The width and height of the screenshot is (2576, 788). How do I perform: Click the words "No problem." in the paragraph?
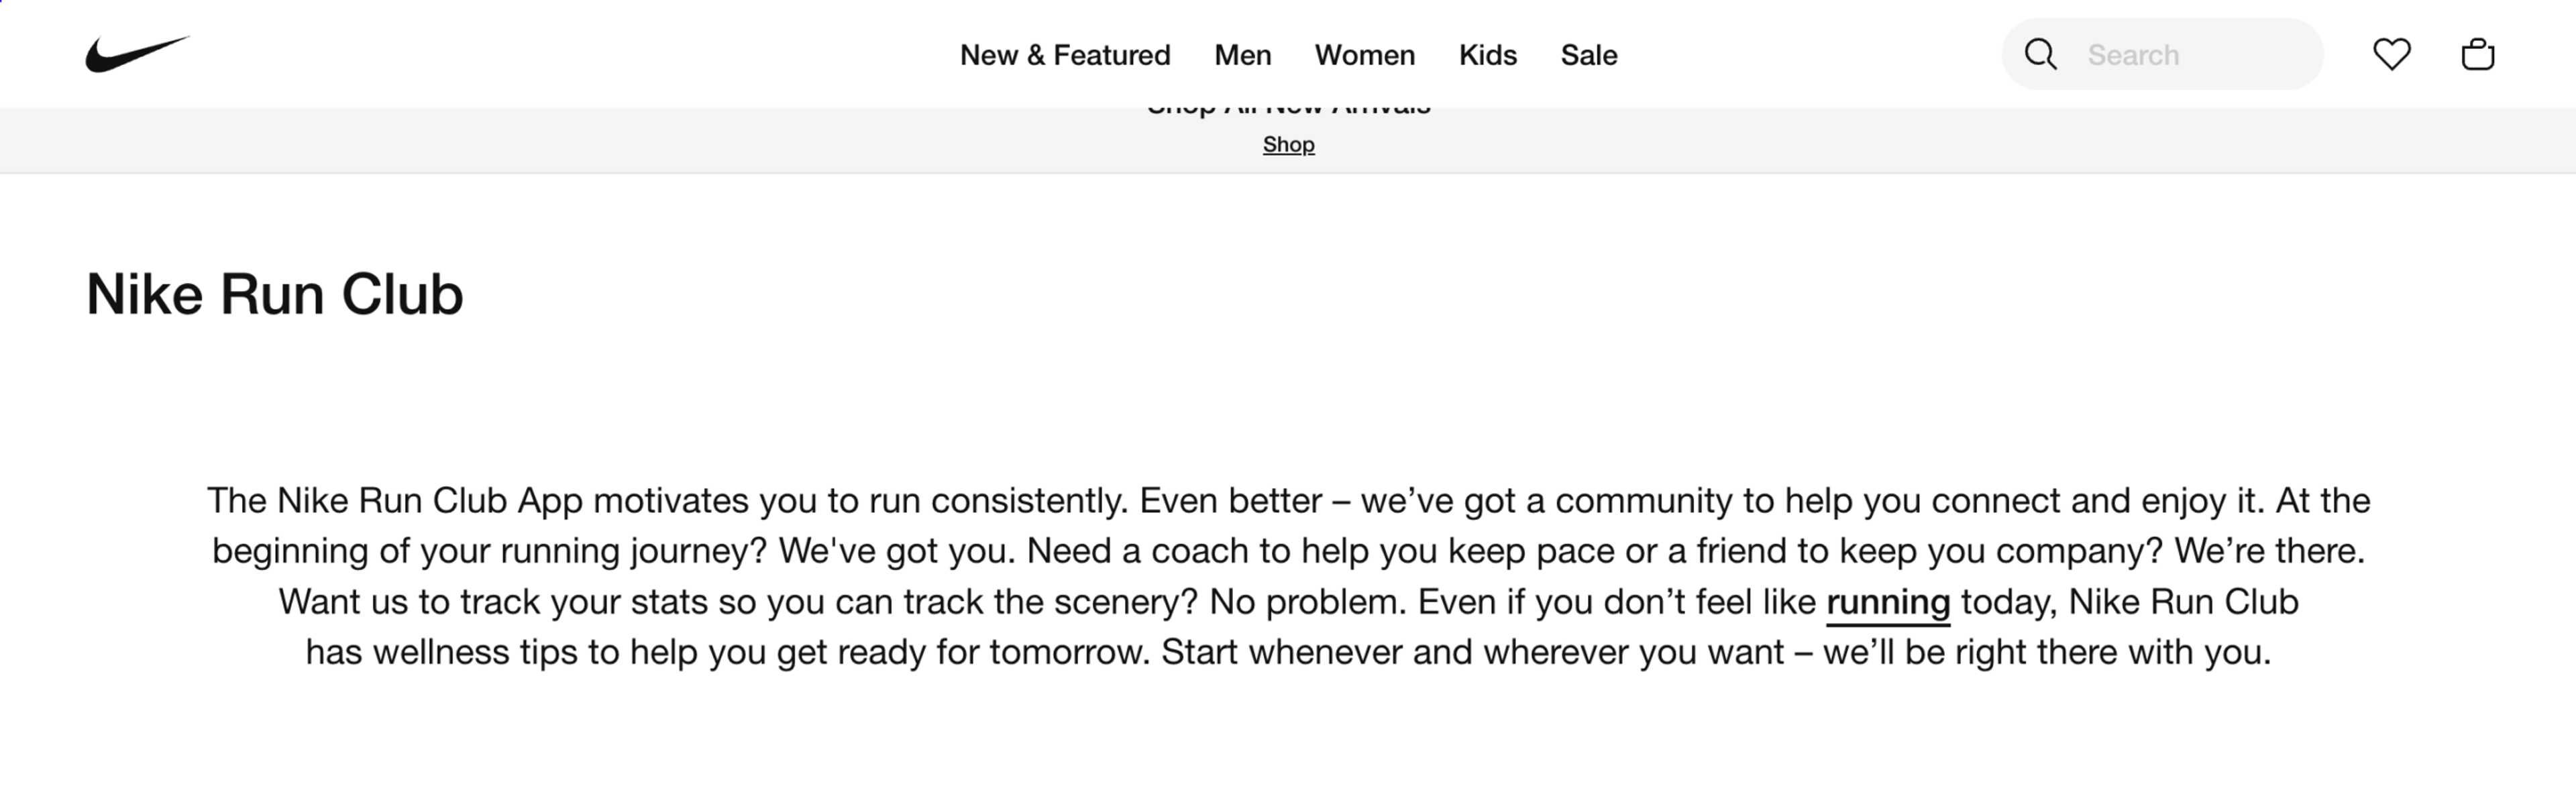1307,602
